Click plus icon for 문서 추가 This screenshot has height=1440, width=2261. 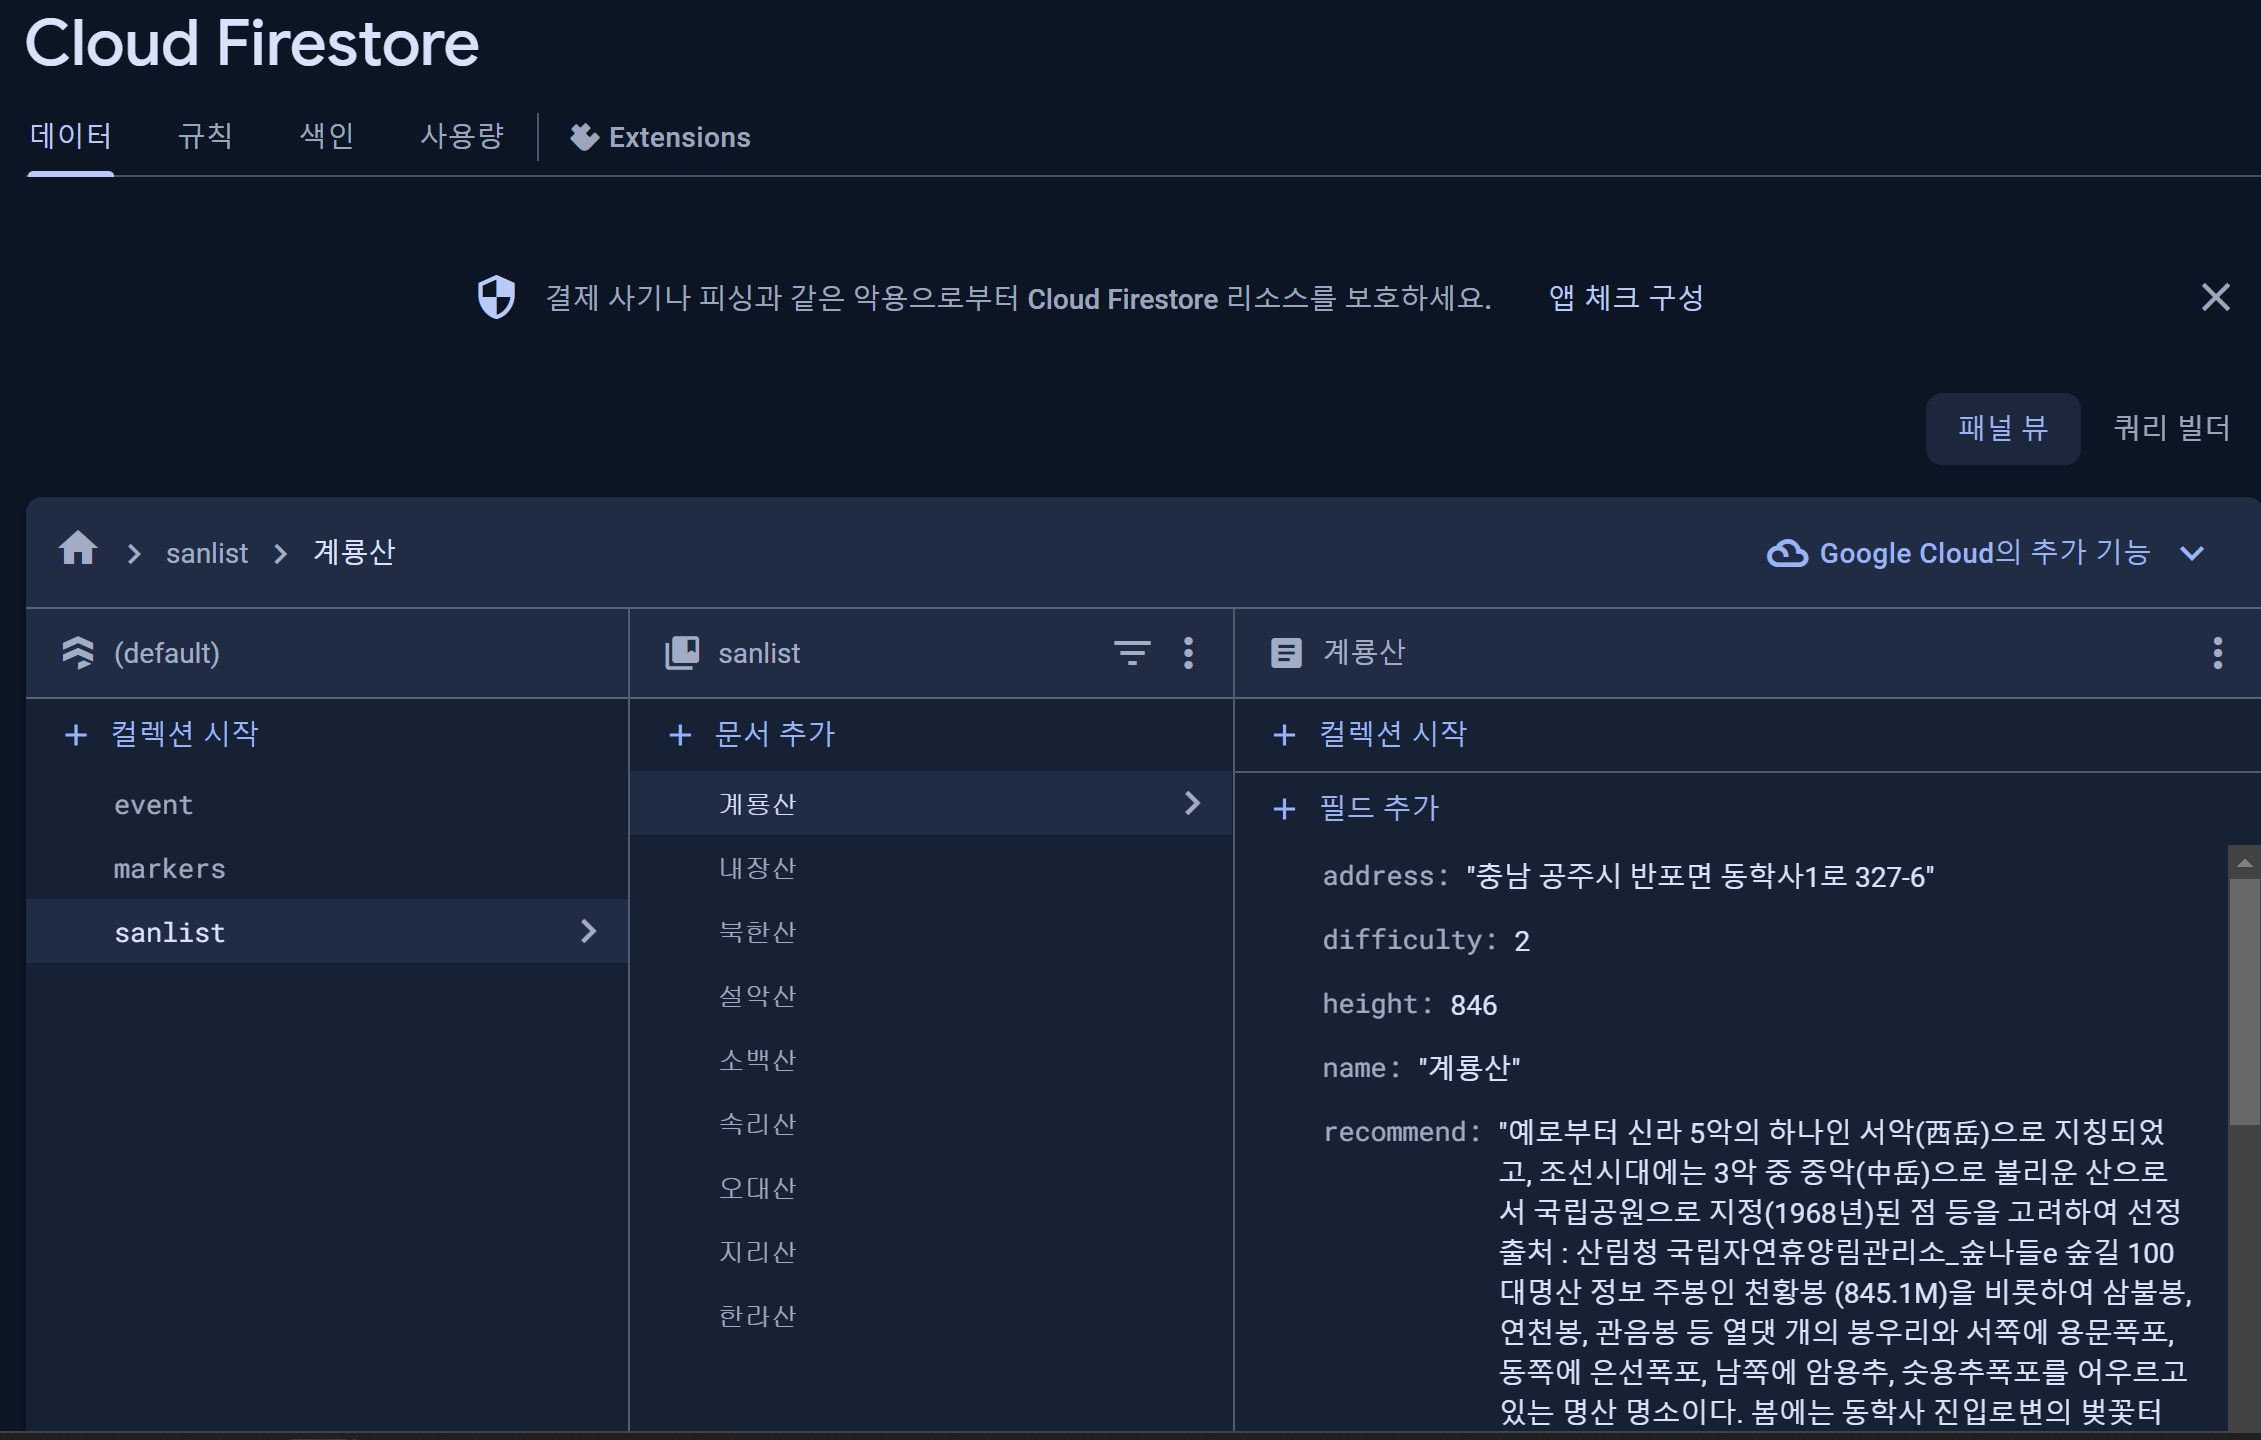pos(680,735)
